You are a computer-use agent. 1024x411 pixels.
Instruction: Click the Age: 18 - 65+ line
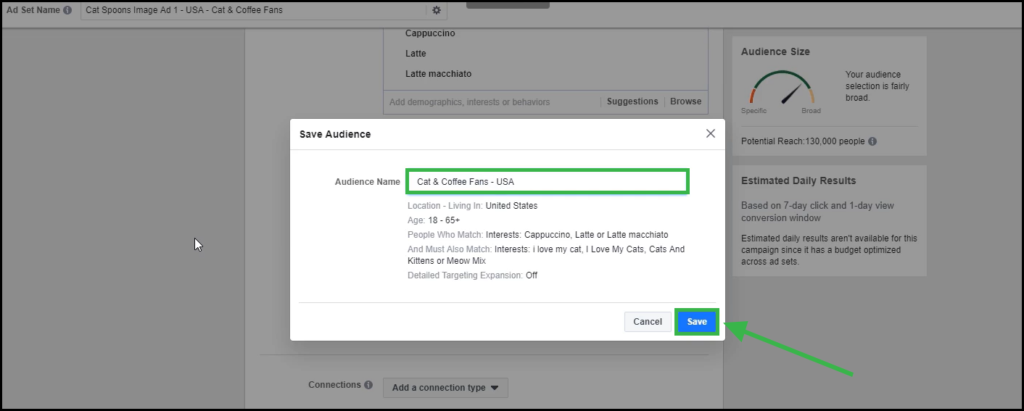tap(434, 220)
